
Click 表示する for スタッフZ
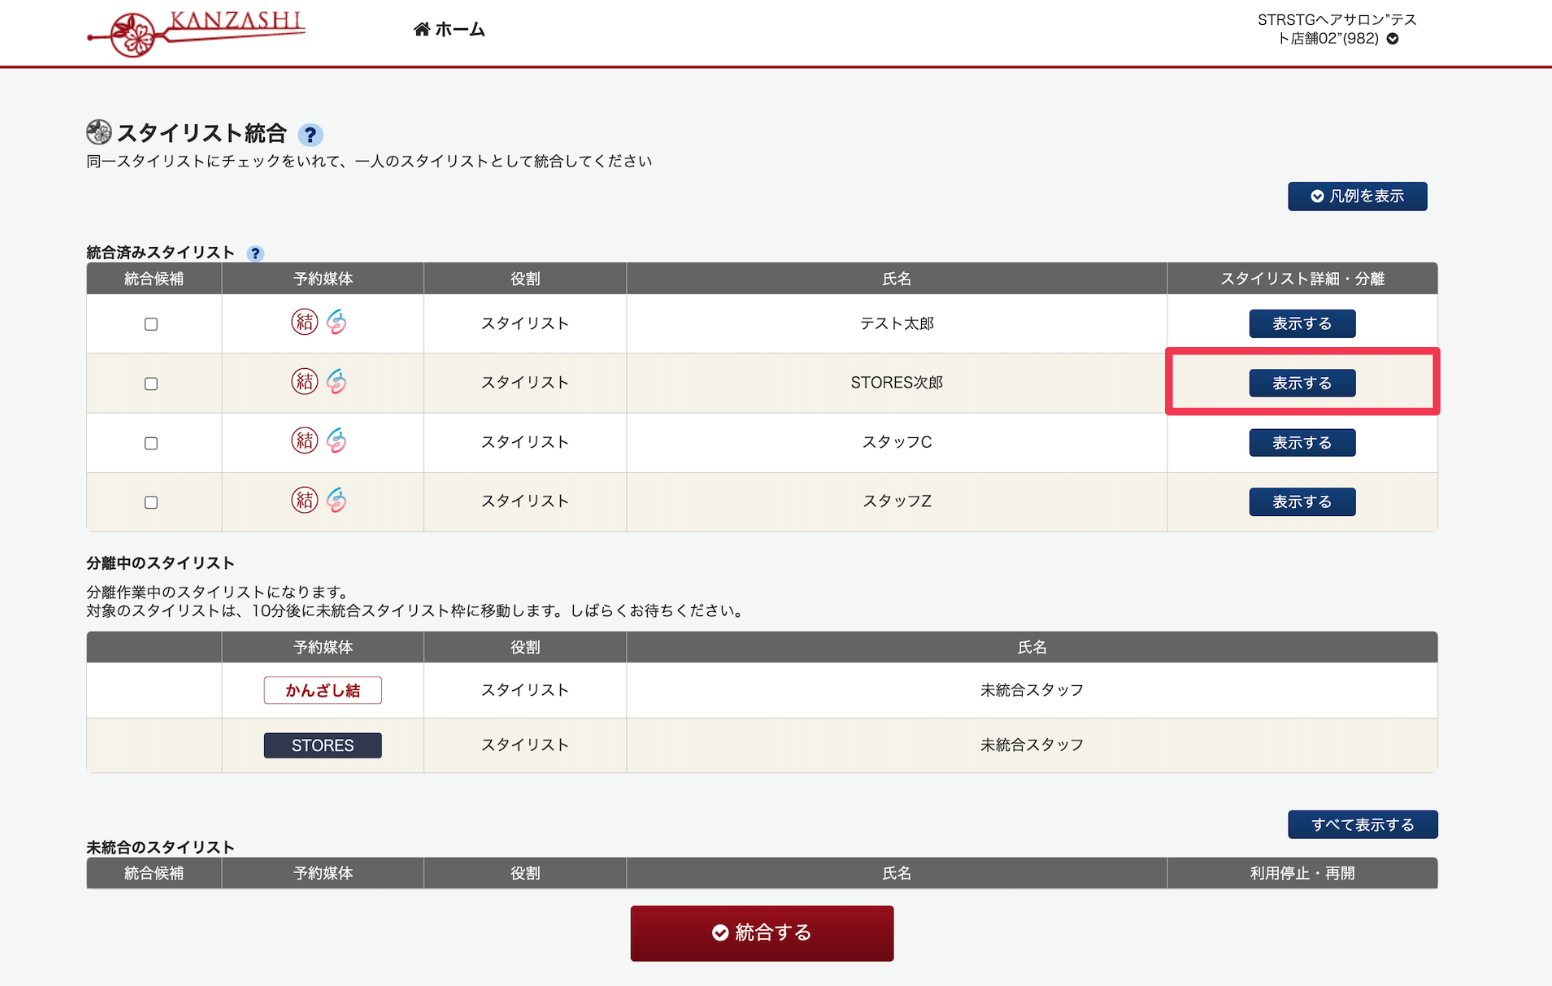[x=1302, y=502]
